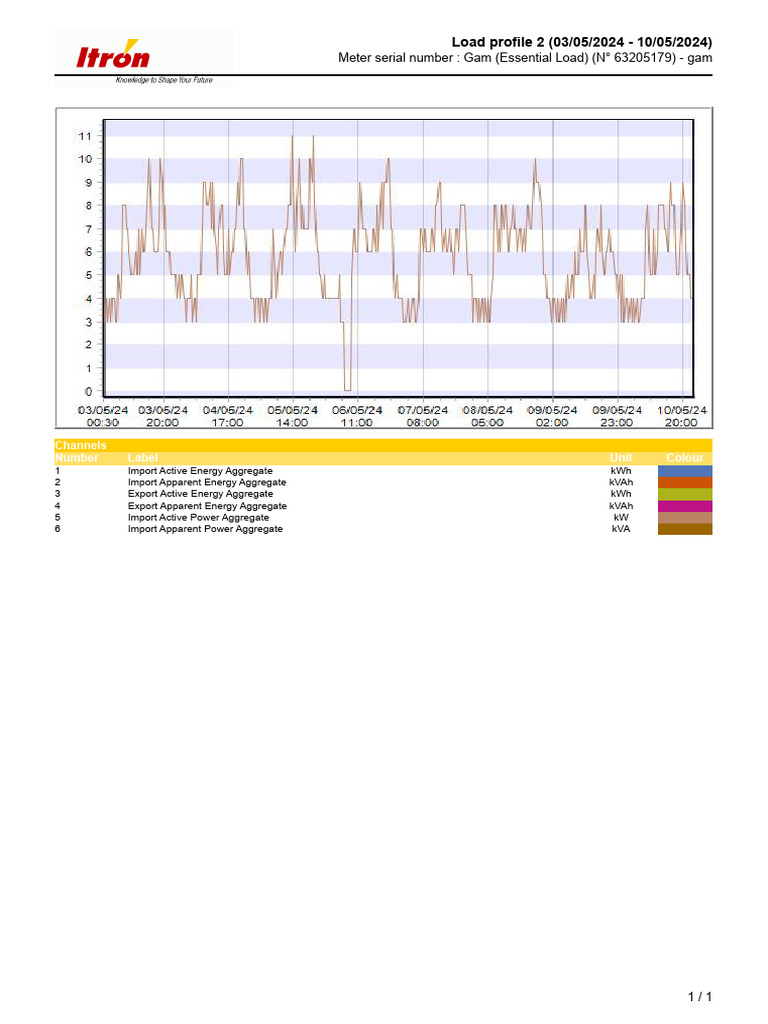
Task: Click the 'Label' column header
Action: pos(142,457)
